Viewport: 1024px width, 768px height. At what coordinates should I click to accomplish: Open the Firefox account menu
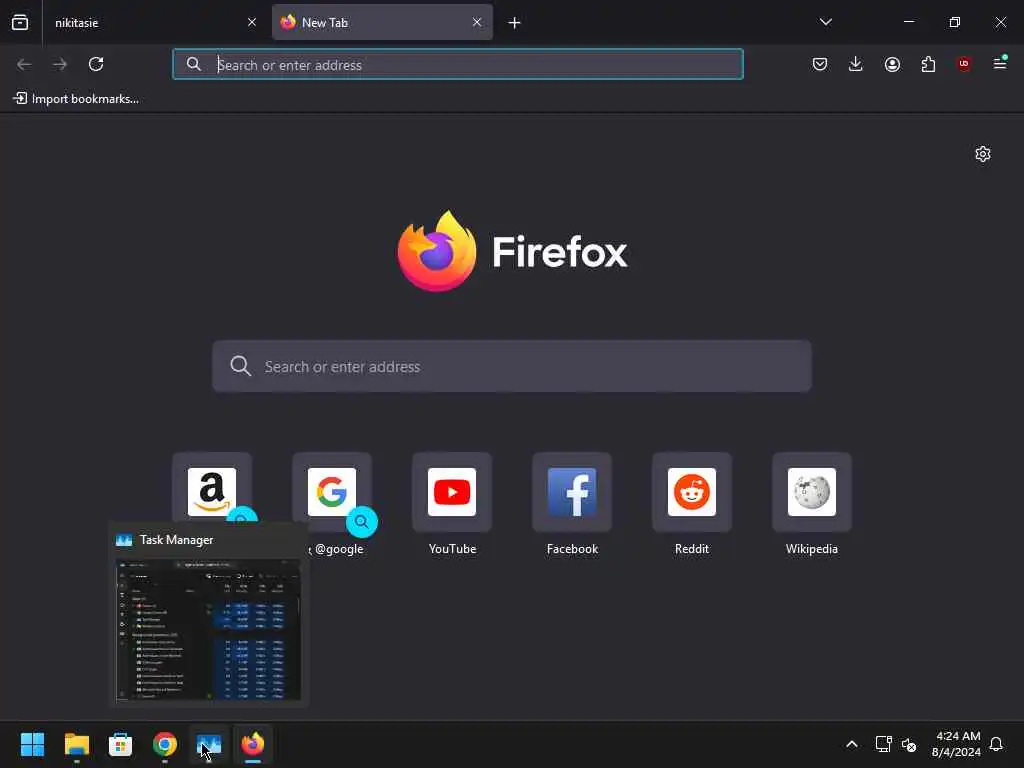coord(892,64)
